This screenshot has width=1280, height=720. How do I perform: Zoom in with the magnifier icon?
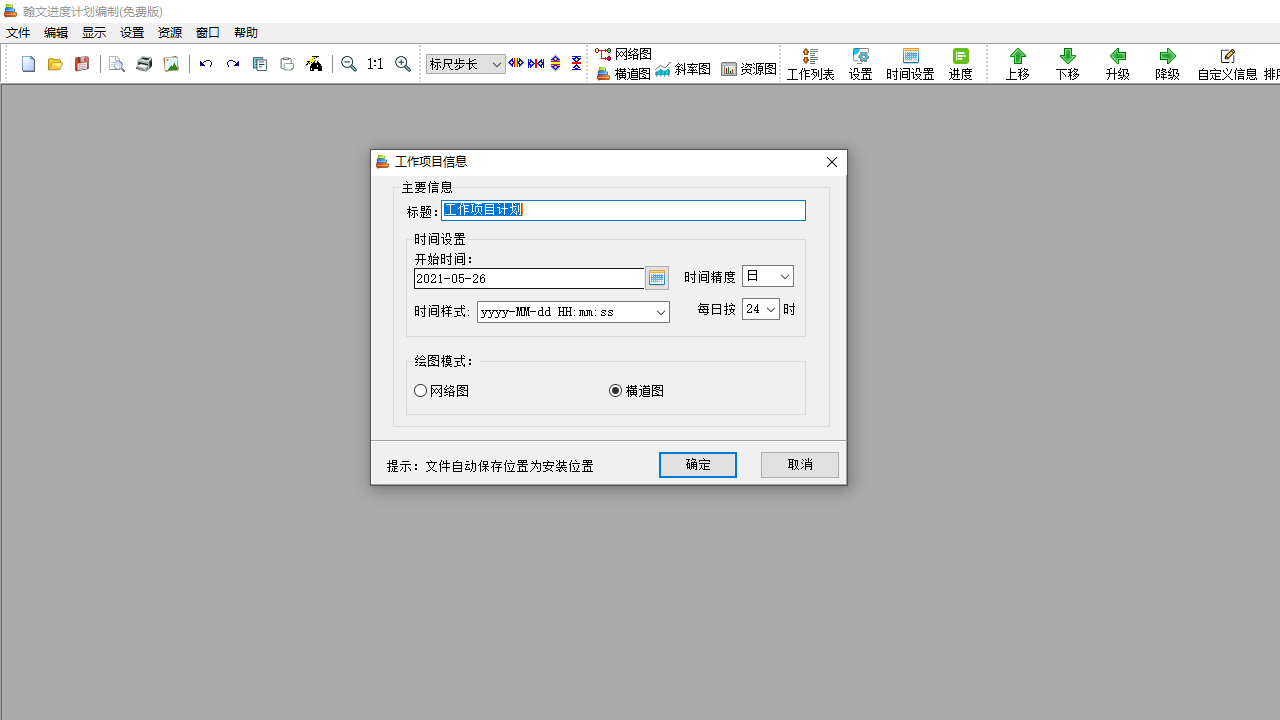point(403,63)
